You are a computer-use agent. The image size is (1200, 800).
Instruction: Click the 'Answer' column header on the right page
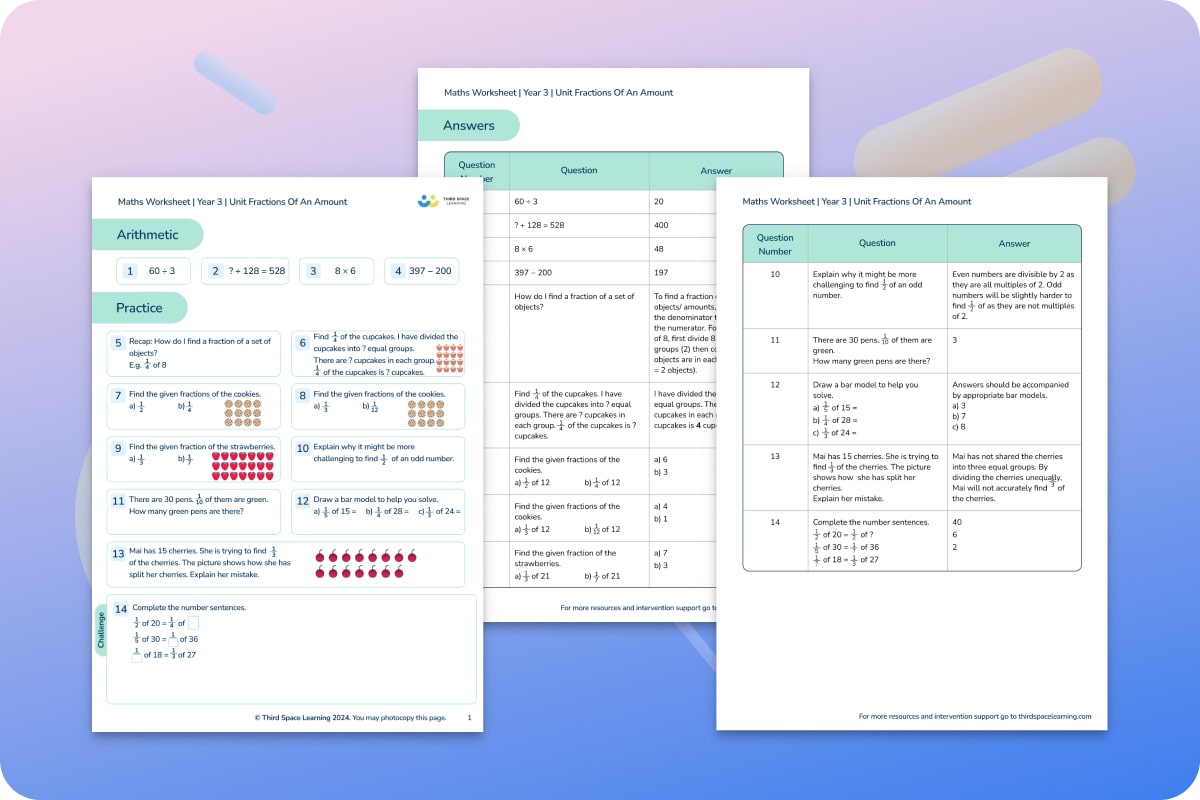1014,243
